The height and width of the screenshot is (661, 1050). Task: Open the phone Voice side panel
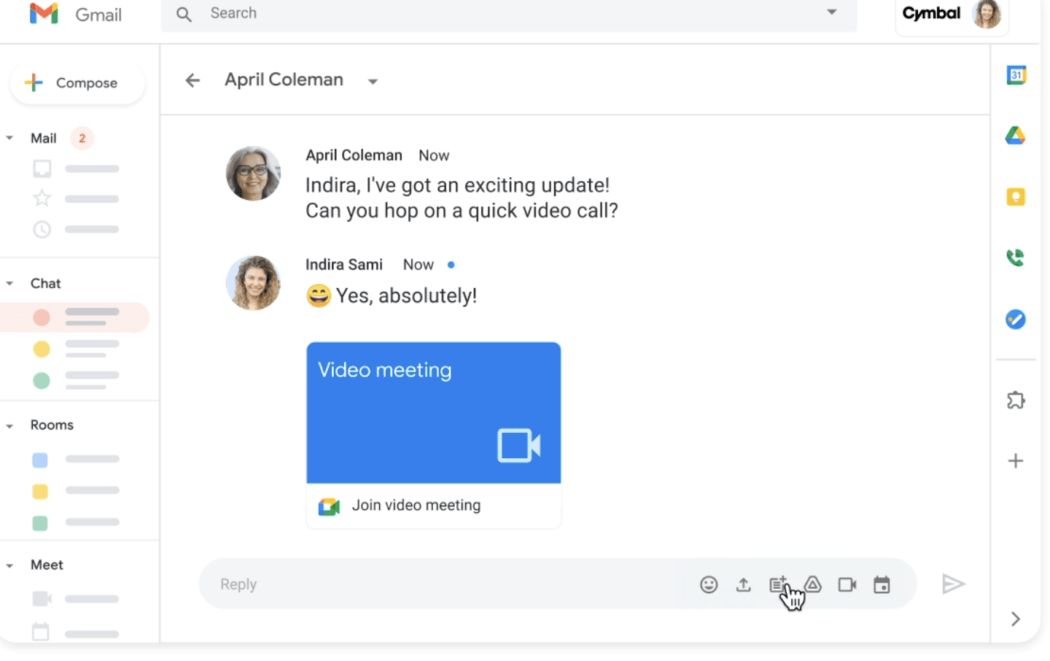pyautogui.click(x=1015, y=258)
